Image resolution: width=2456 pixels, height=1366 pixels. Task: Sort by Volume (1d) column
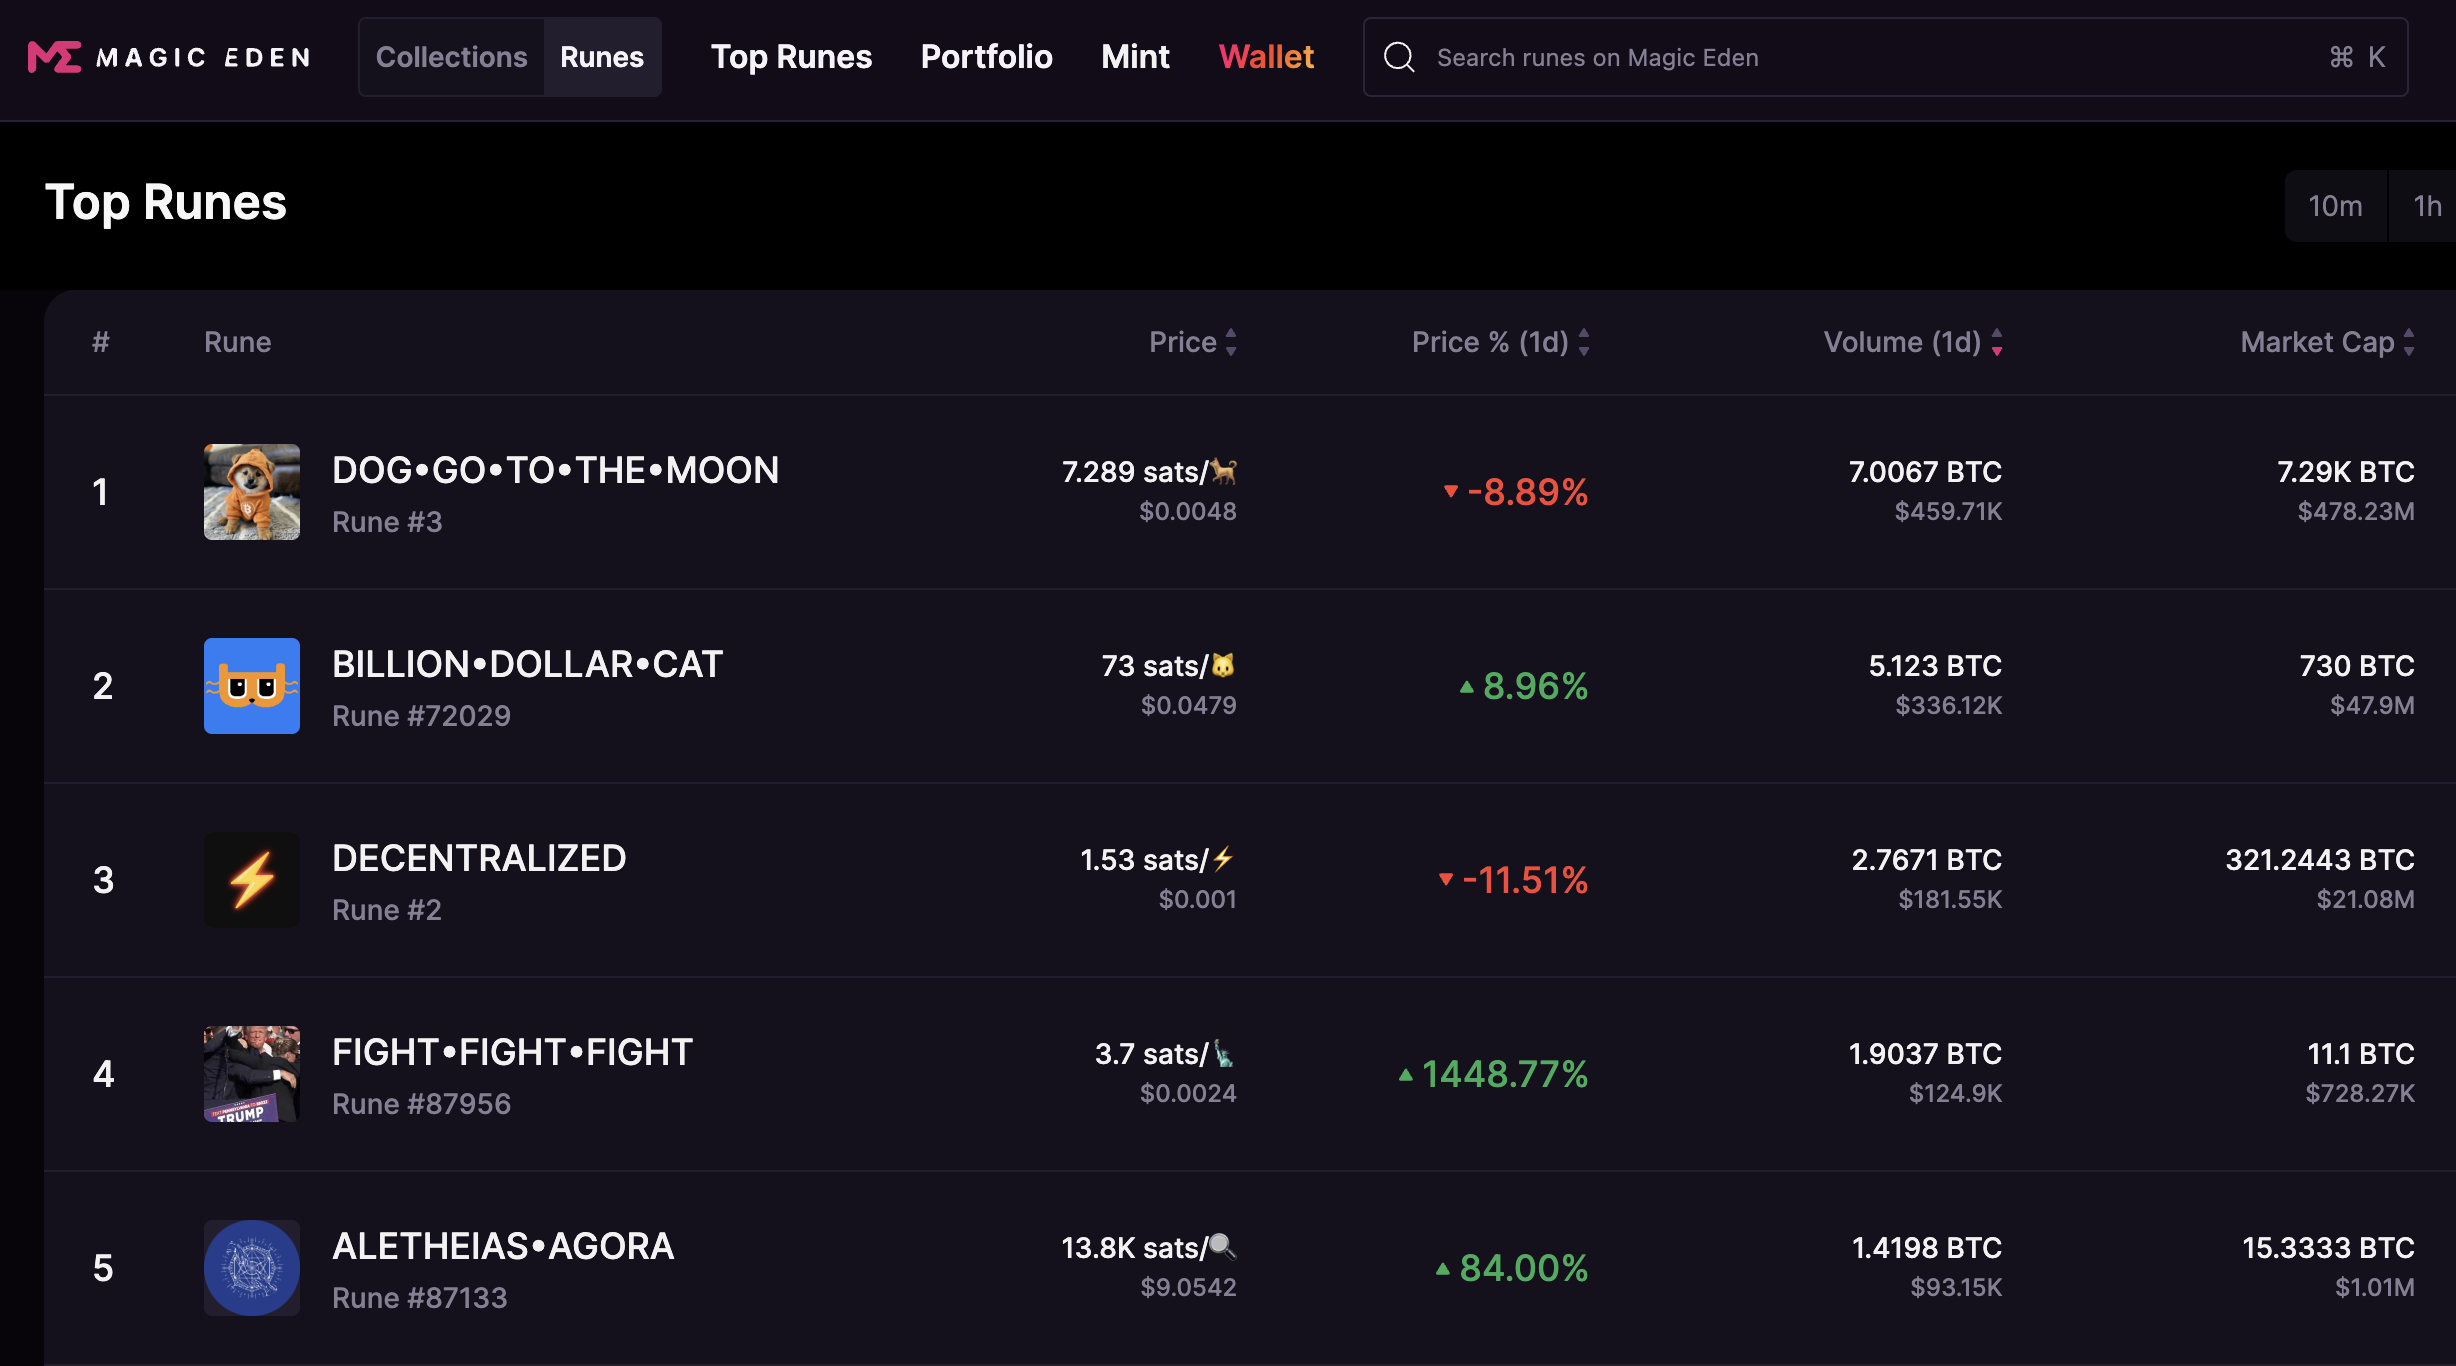[x=1996, y=342]
